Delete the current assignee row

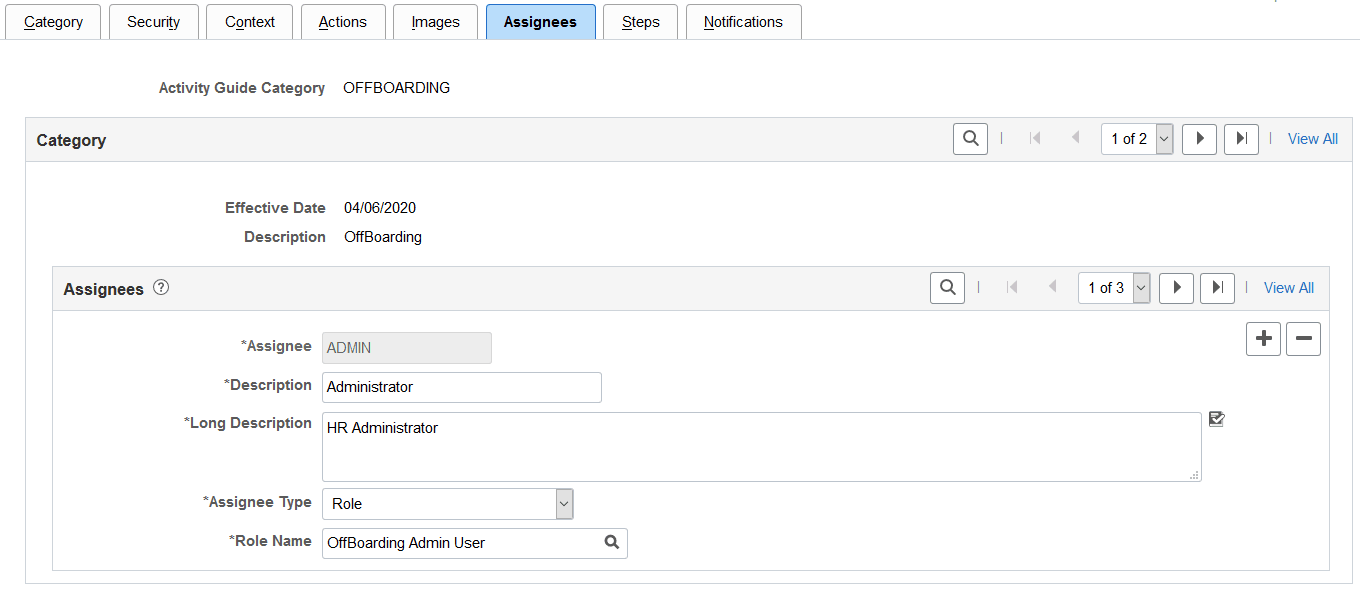coord(1303,339)
